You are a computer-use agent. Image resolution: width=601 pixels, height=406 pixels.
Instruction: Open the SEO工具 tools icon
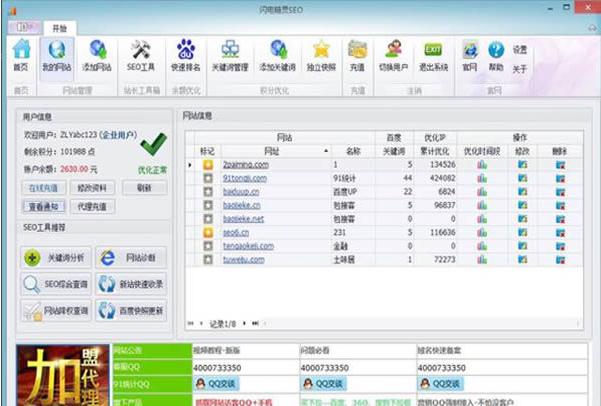pyautogui.click(x=141, y=54)
